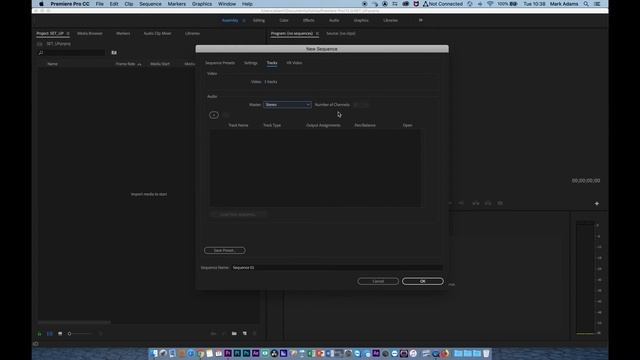Open Trash in the Dock

(x=486, y=353)
